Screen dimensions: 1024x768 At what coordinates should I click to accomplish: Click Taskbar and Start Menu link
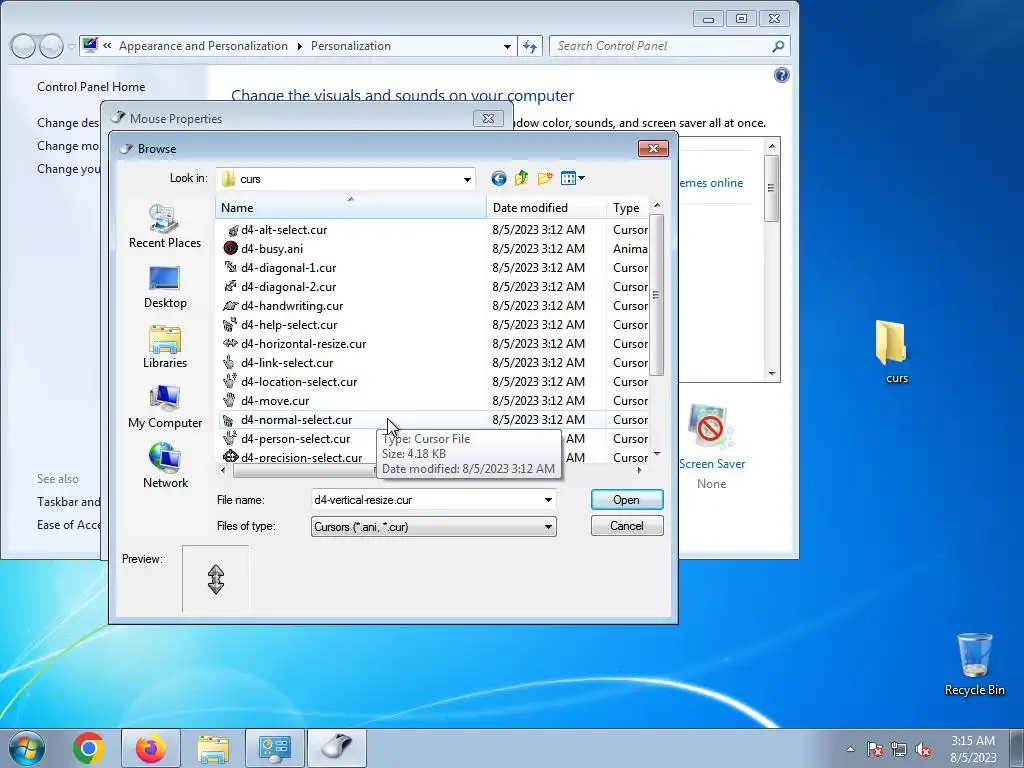tap(69, 502)
